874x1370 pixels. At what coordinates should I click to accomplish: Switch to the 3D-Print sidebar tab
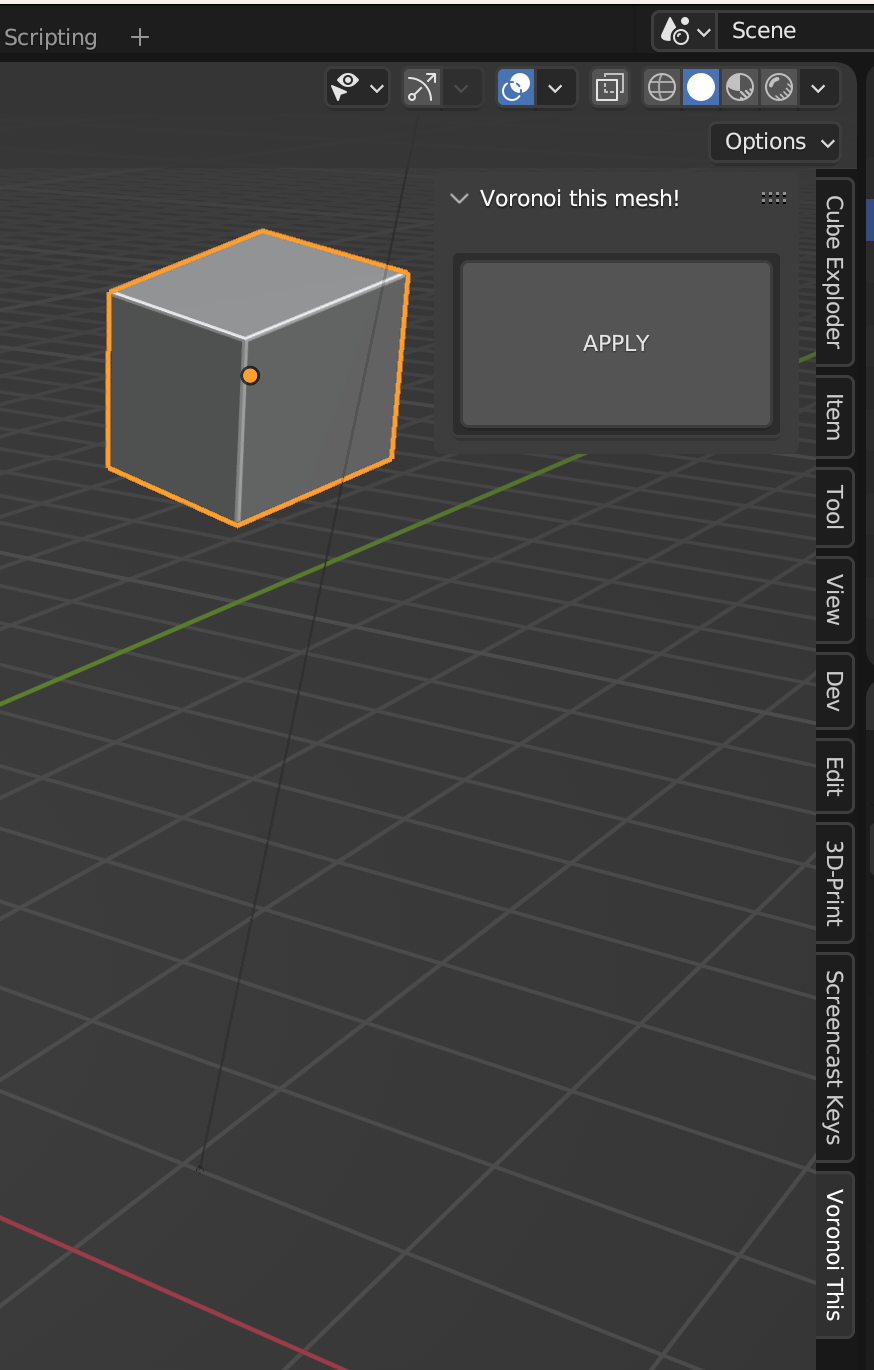(834, 882)
